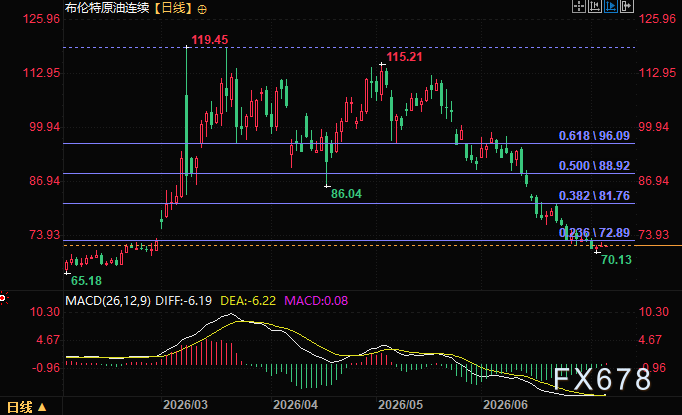Image resolution: width=682 pixels, height=415 pixels.
Task: Click the 布伦特原油连续 chart title
Action: 107,8
